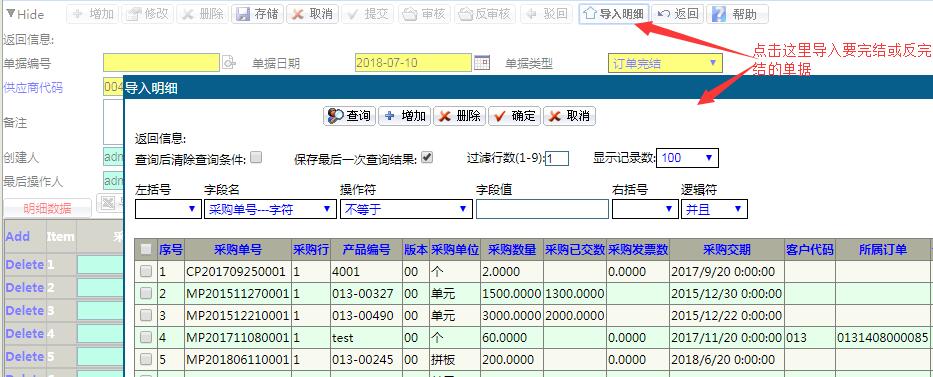Click cell 0131408000085 in 所属订单 column
933x377 pixels.
click(x=882, y=338)
